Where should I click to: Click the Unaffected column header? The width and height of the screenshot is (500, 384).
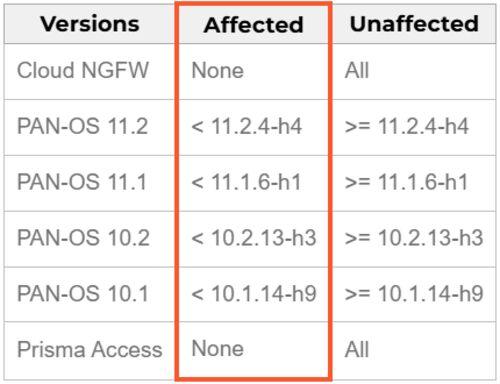(414, 24)
